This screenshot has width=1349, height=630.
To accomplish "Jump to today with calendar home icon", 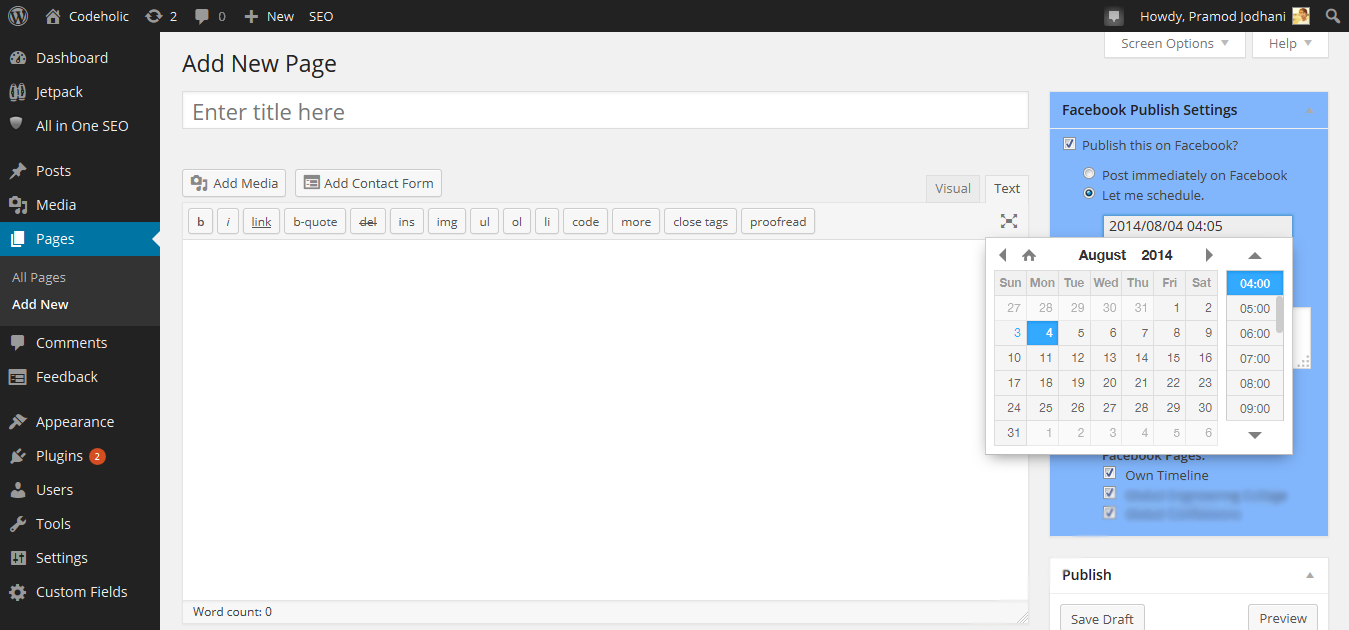I will click(1029, 255).
